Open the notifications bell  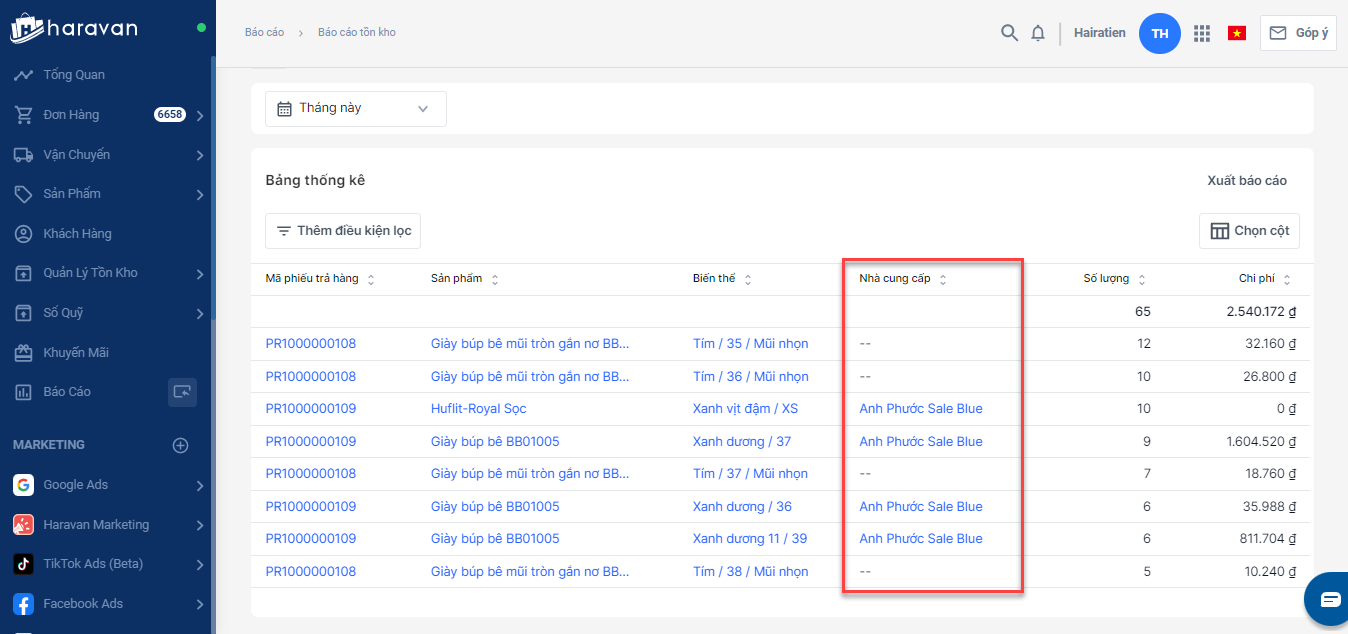coord(1038,33)
